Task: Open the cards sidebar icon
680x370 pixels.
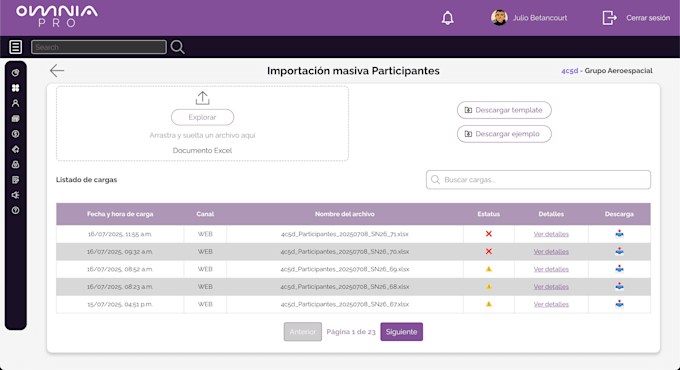Action: (x=16, y=118)
